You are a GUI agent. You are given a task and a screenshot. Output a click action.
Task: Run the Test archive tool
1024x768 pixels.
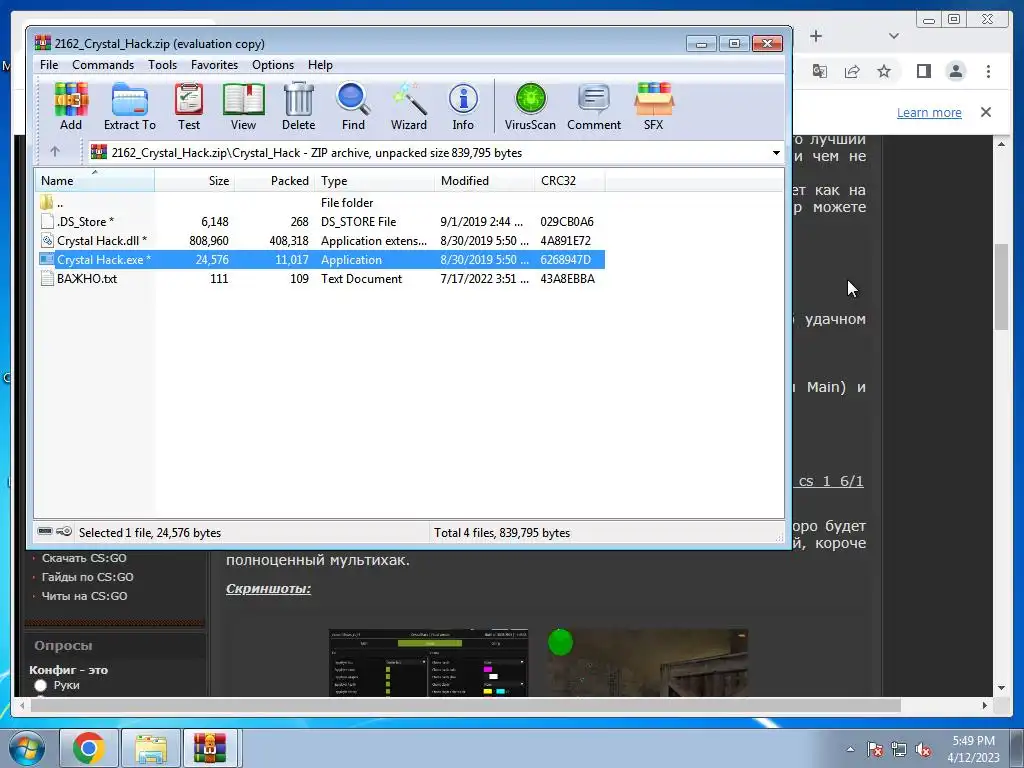point(189,106)
